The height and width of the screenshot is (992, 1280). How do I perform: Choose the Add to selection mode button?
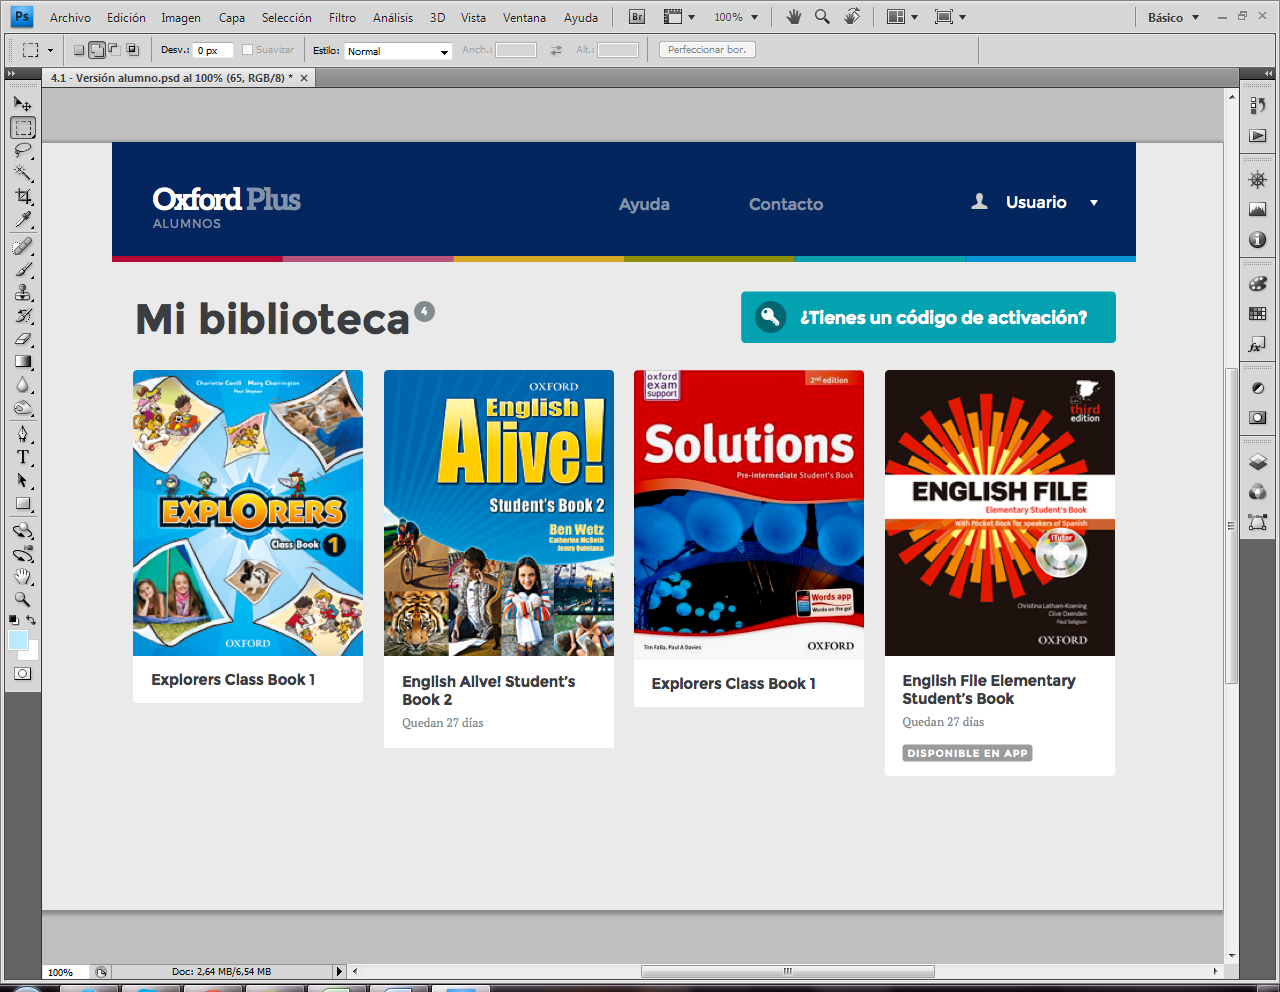coord(97,50)
